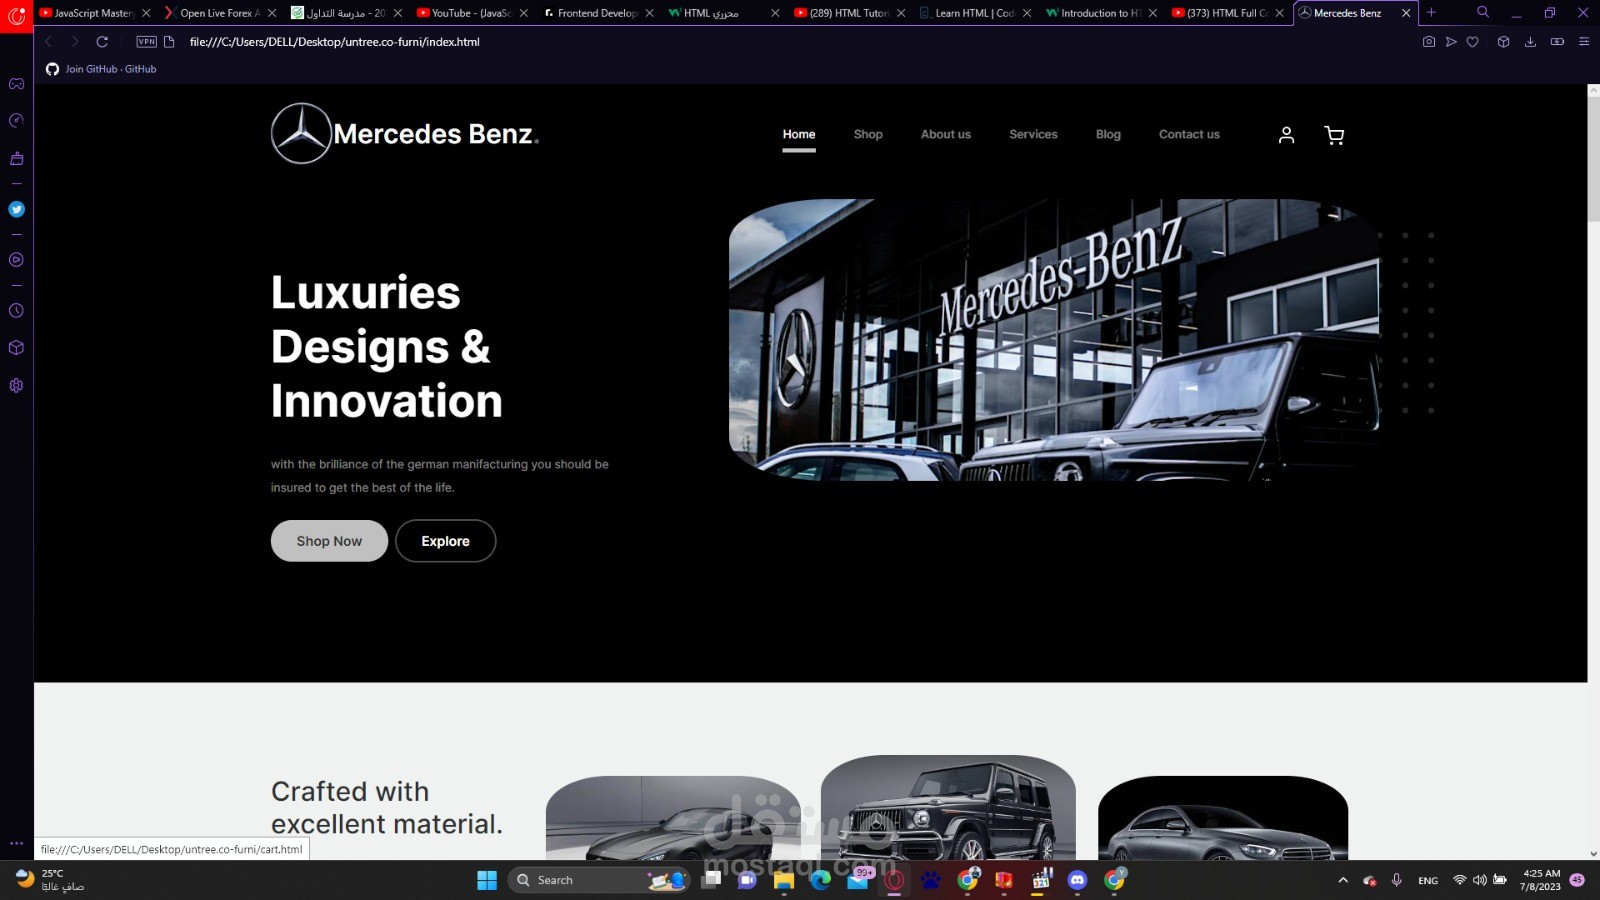Screen dimensions: 1600x900
Task: Go to About us page
Action: 945,134
